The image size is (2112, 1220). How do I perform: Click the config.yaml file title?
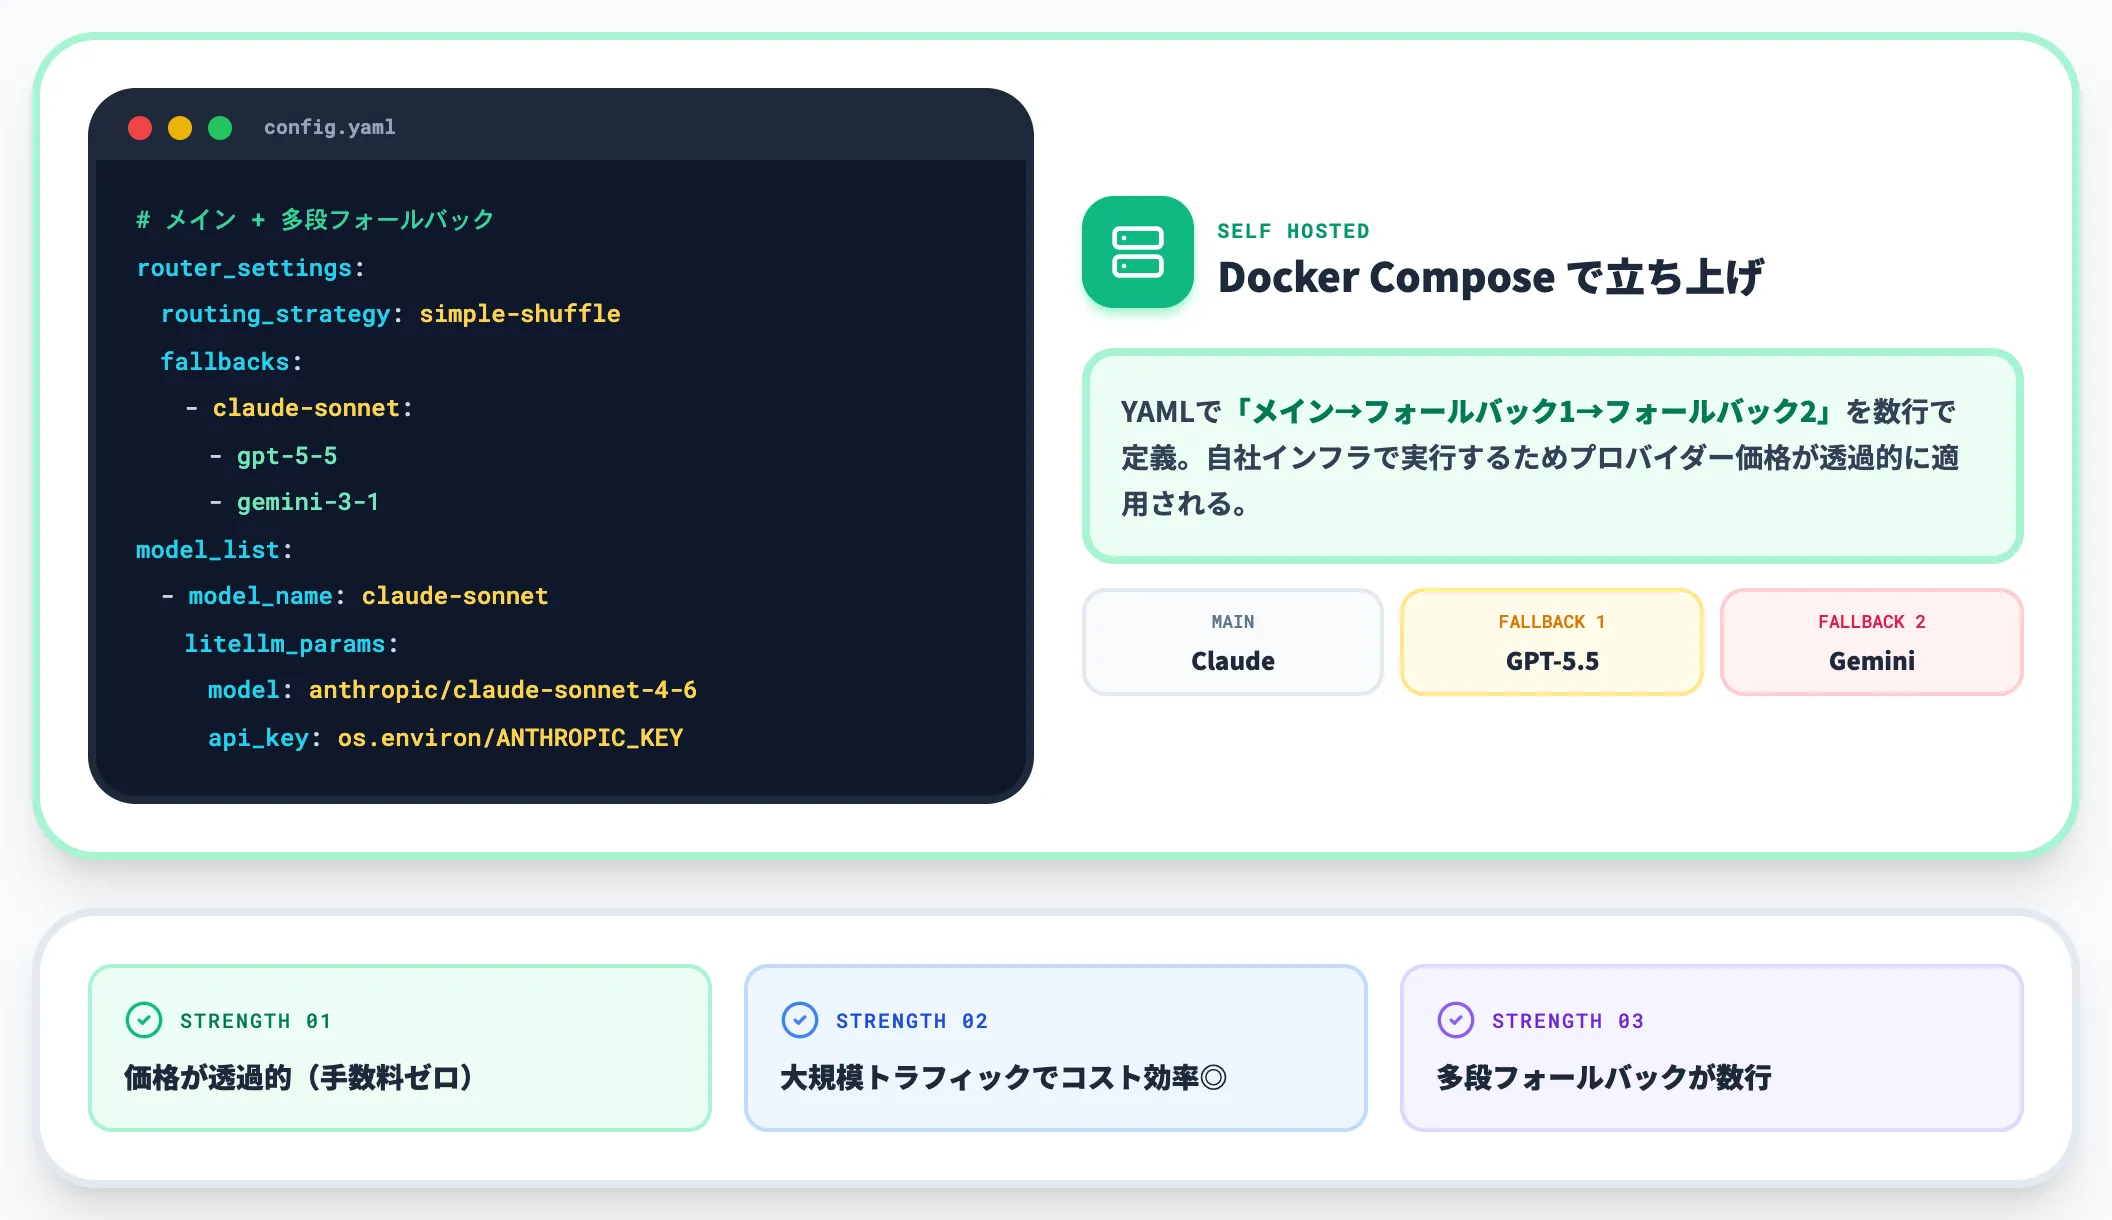(x=330, y=127)
